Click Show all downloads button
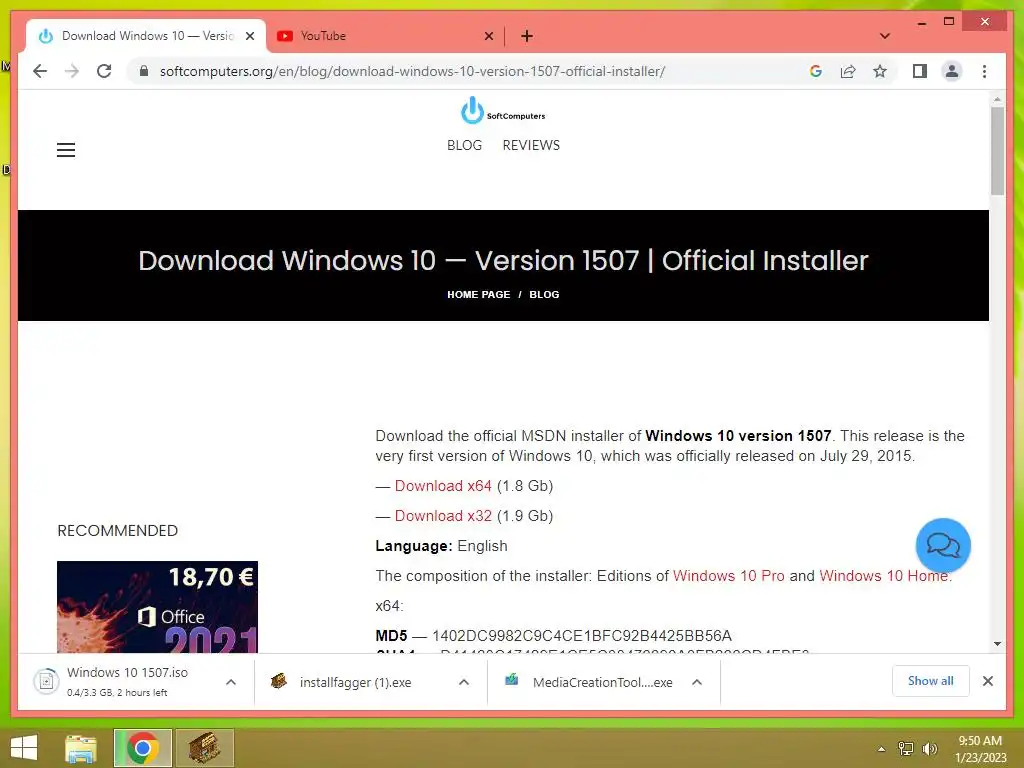 (931, 681)
